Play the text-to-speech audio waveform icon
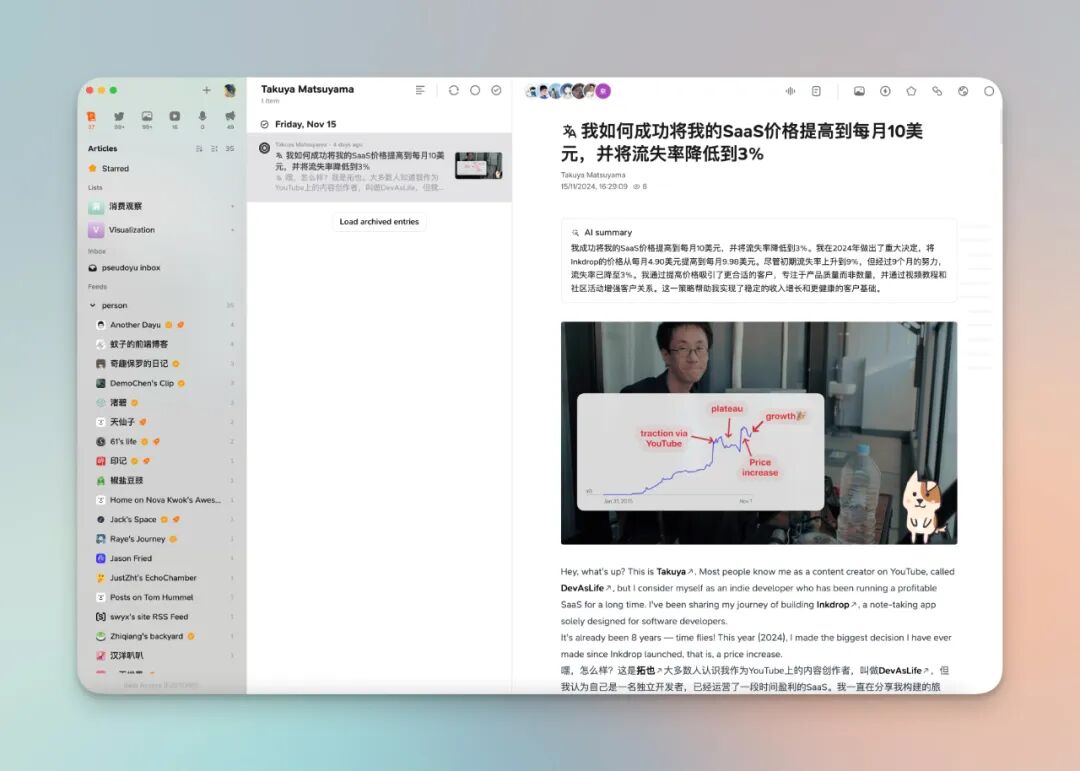 coord(790,91)
